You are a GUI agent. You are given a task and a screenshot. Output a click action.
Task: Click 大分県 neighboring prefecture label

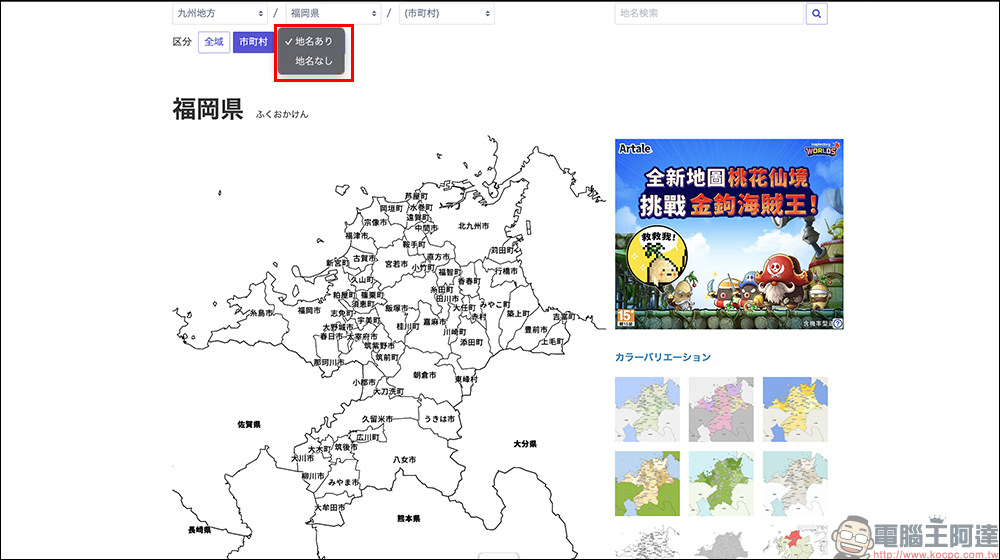coord(525,444)
